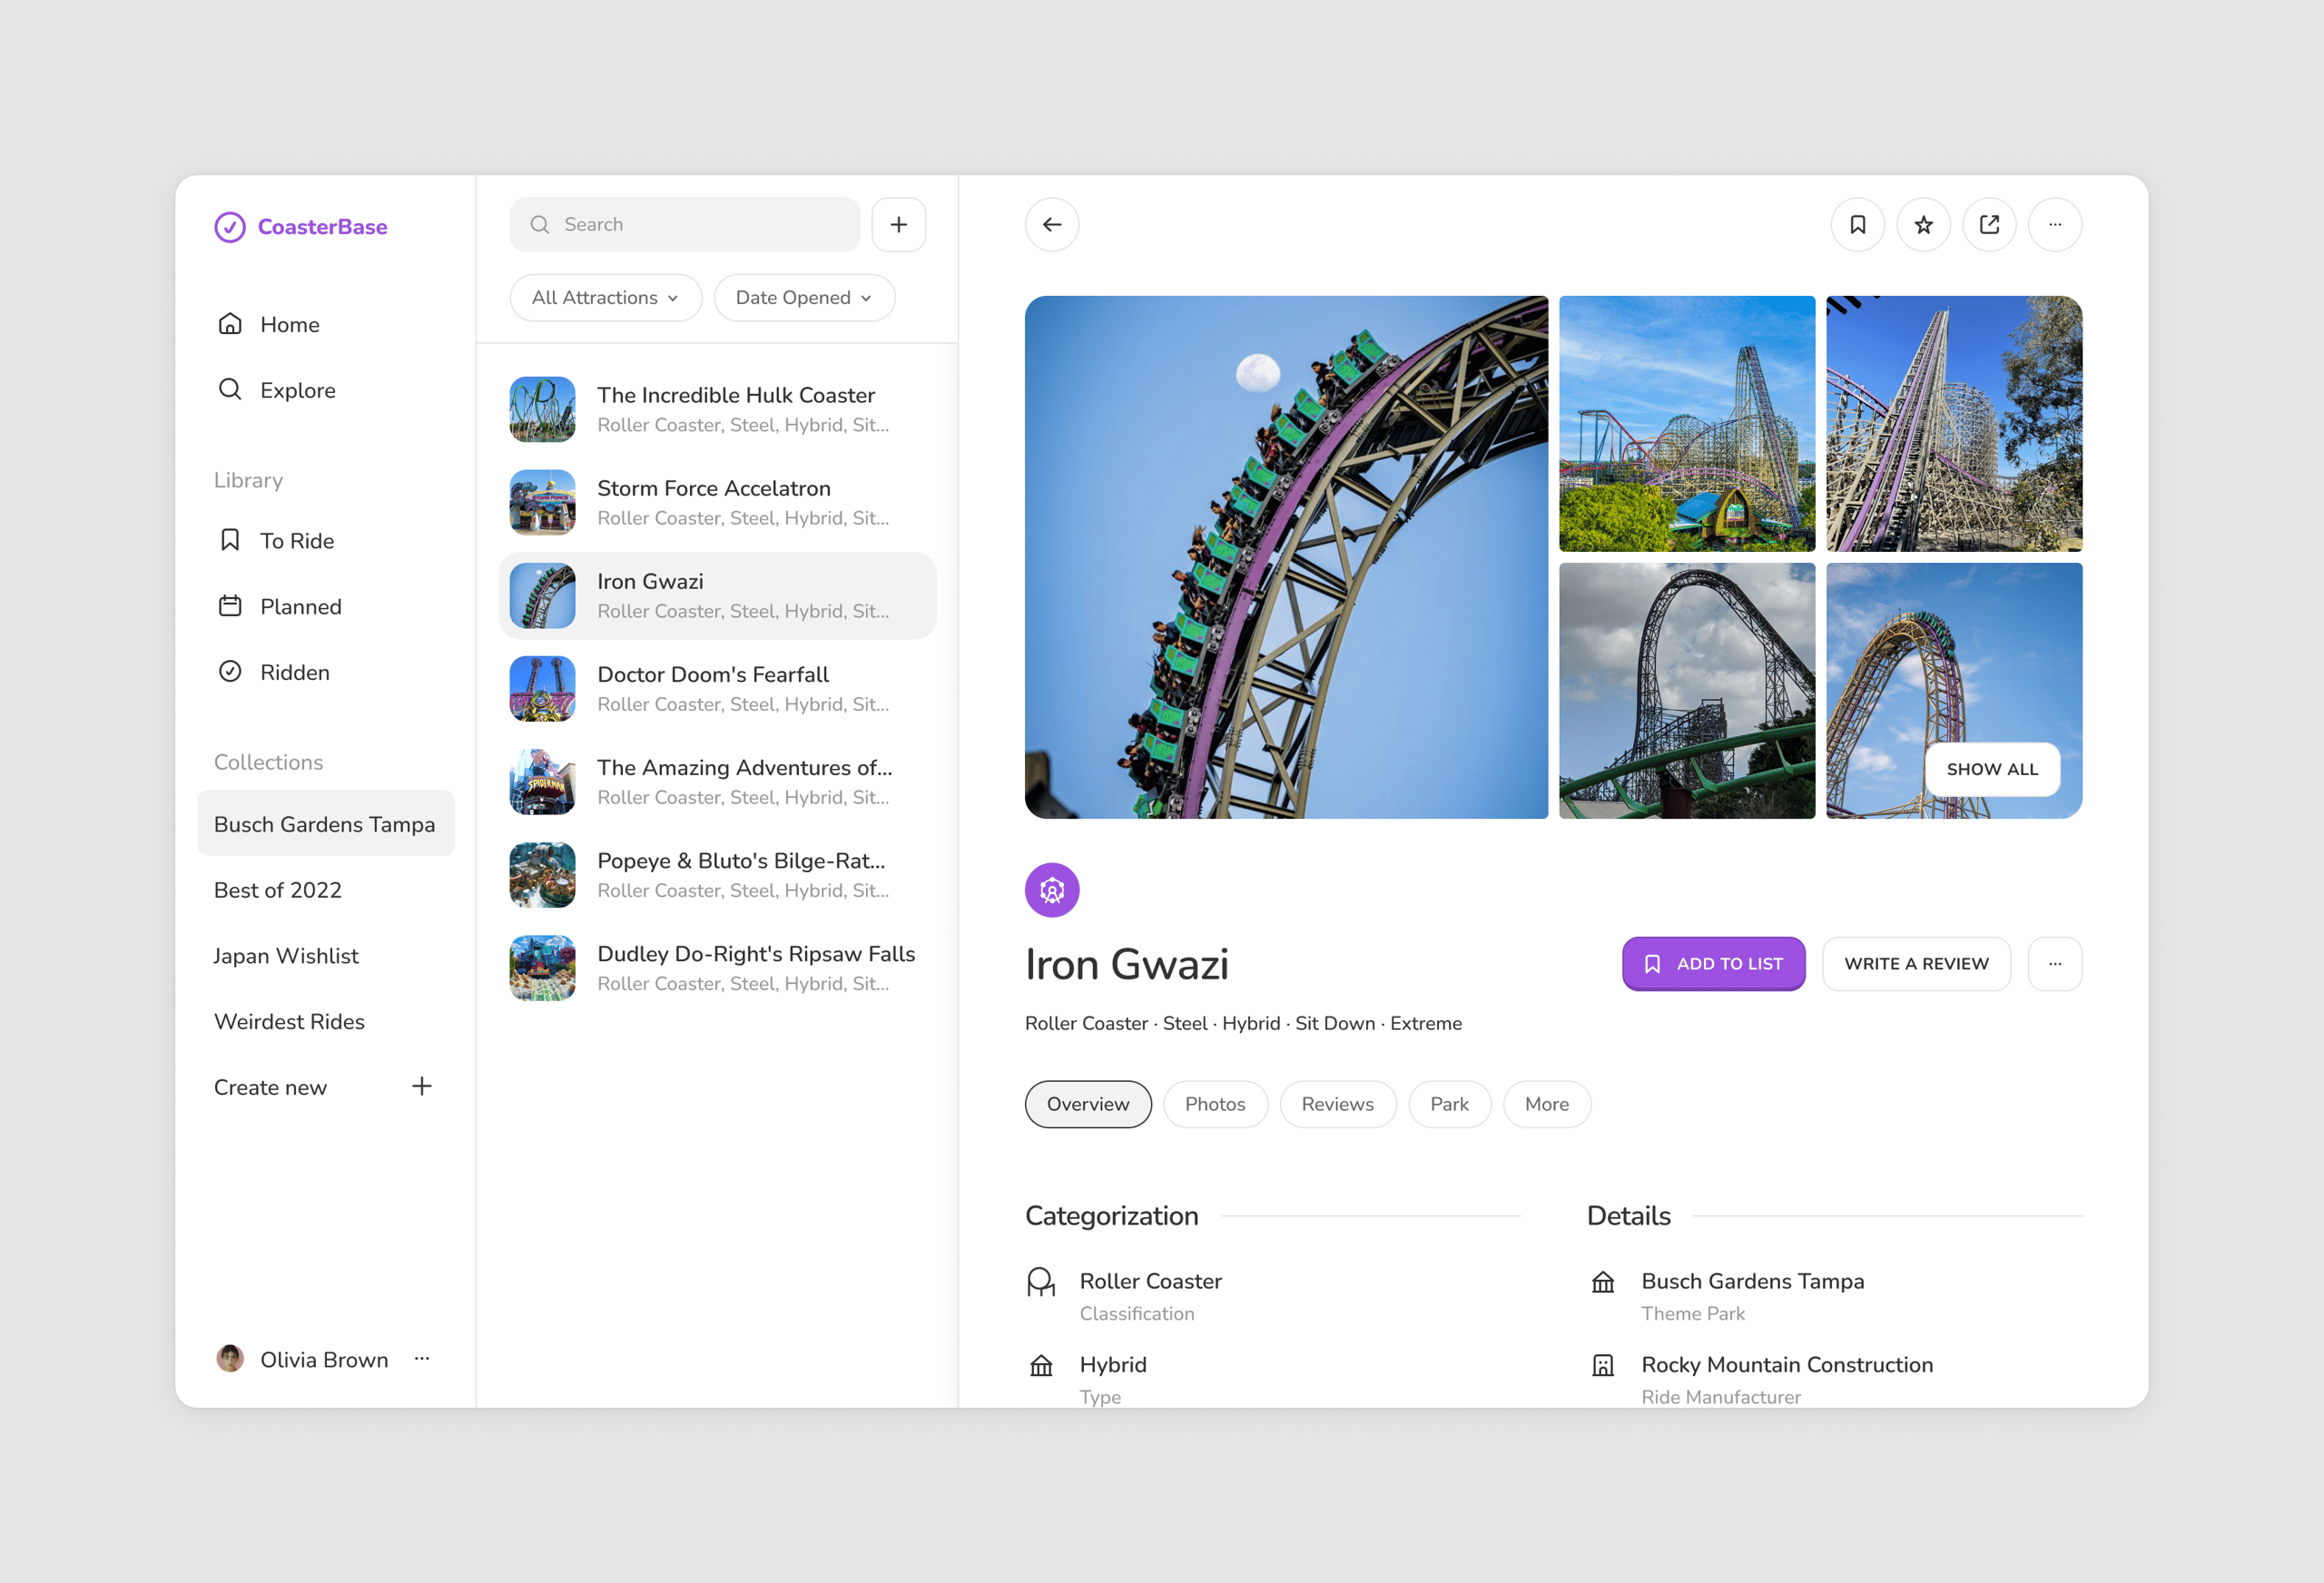This screenshot has height=1583, width=2324.
Task: Click the back arrow button
Action: click(x=1051, y=224)
